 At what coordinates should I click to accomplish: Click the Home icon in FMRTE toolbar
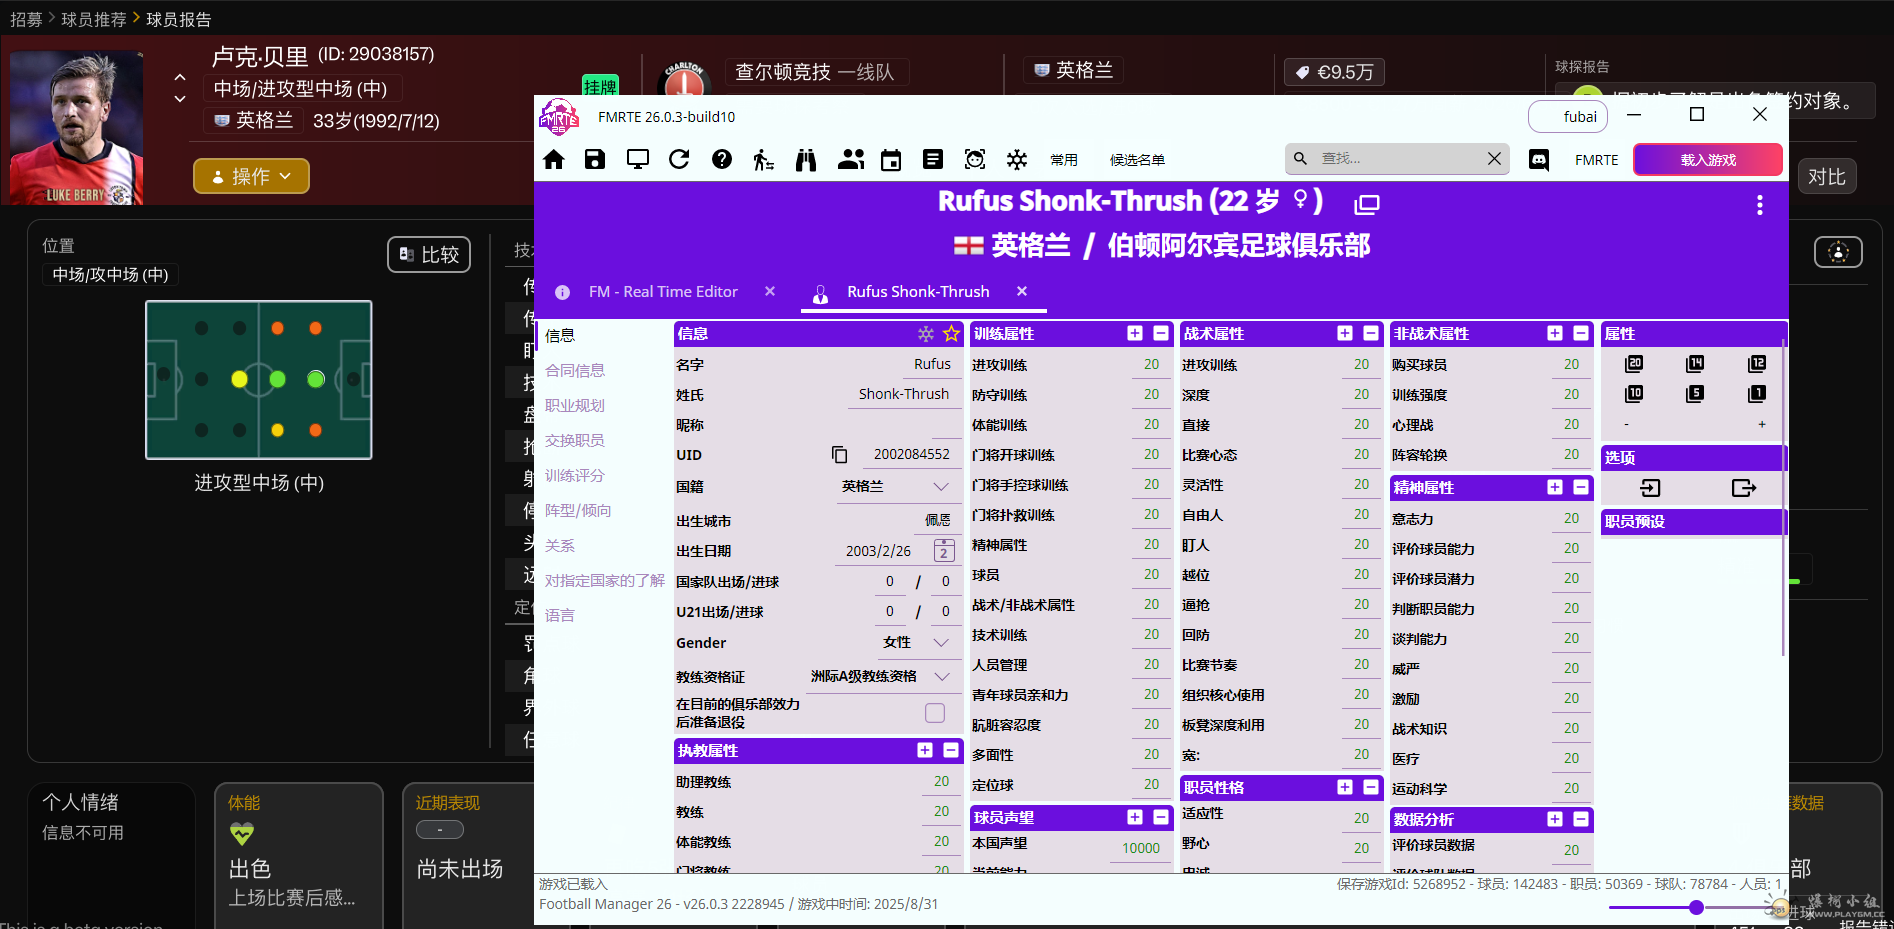pyautogui.click(x=554, y=160)
